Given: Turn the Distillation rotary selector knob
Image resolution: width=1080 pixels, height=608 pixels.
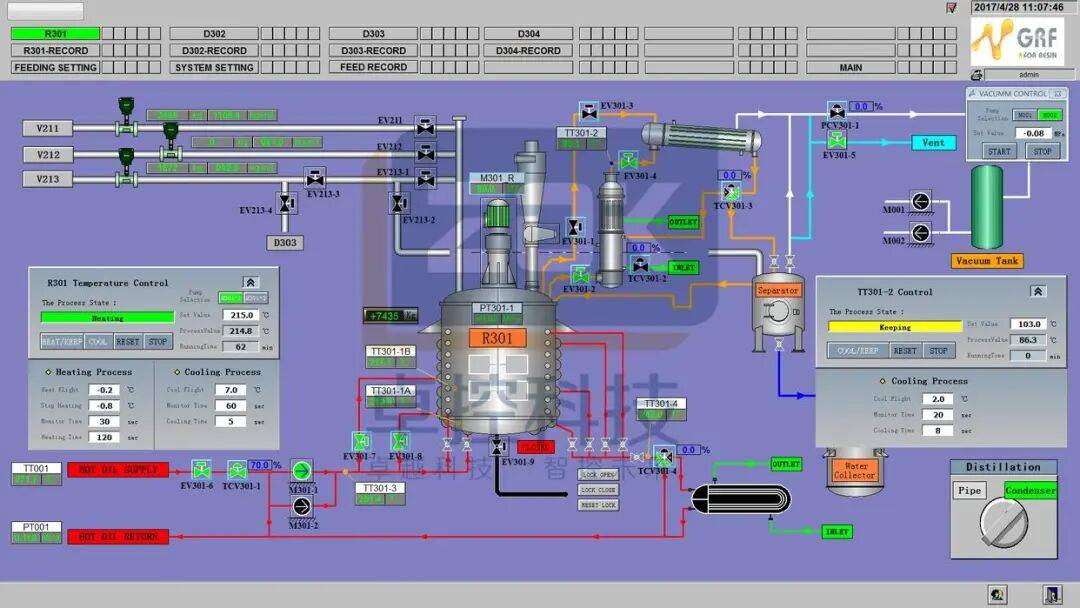Looking at the screenshot, I should coord(1003,521).
